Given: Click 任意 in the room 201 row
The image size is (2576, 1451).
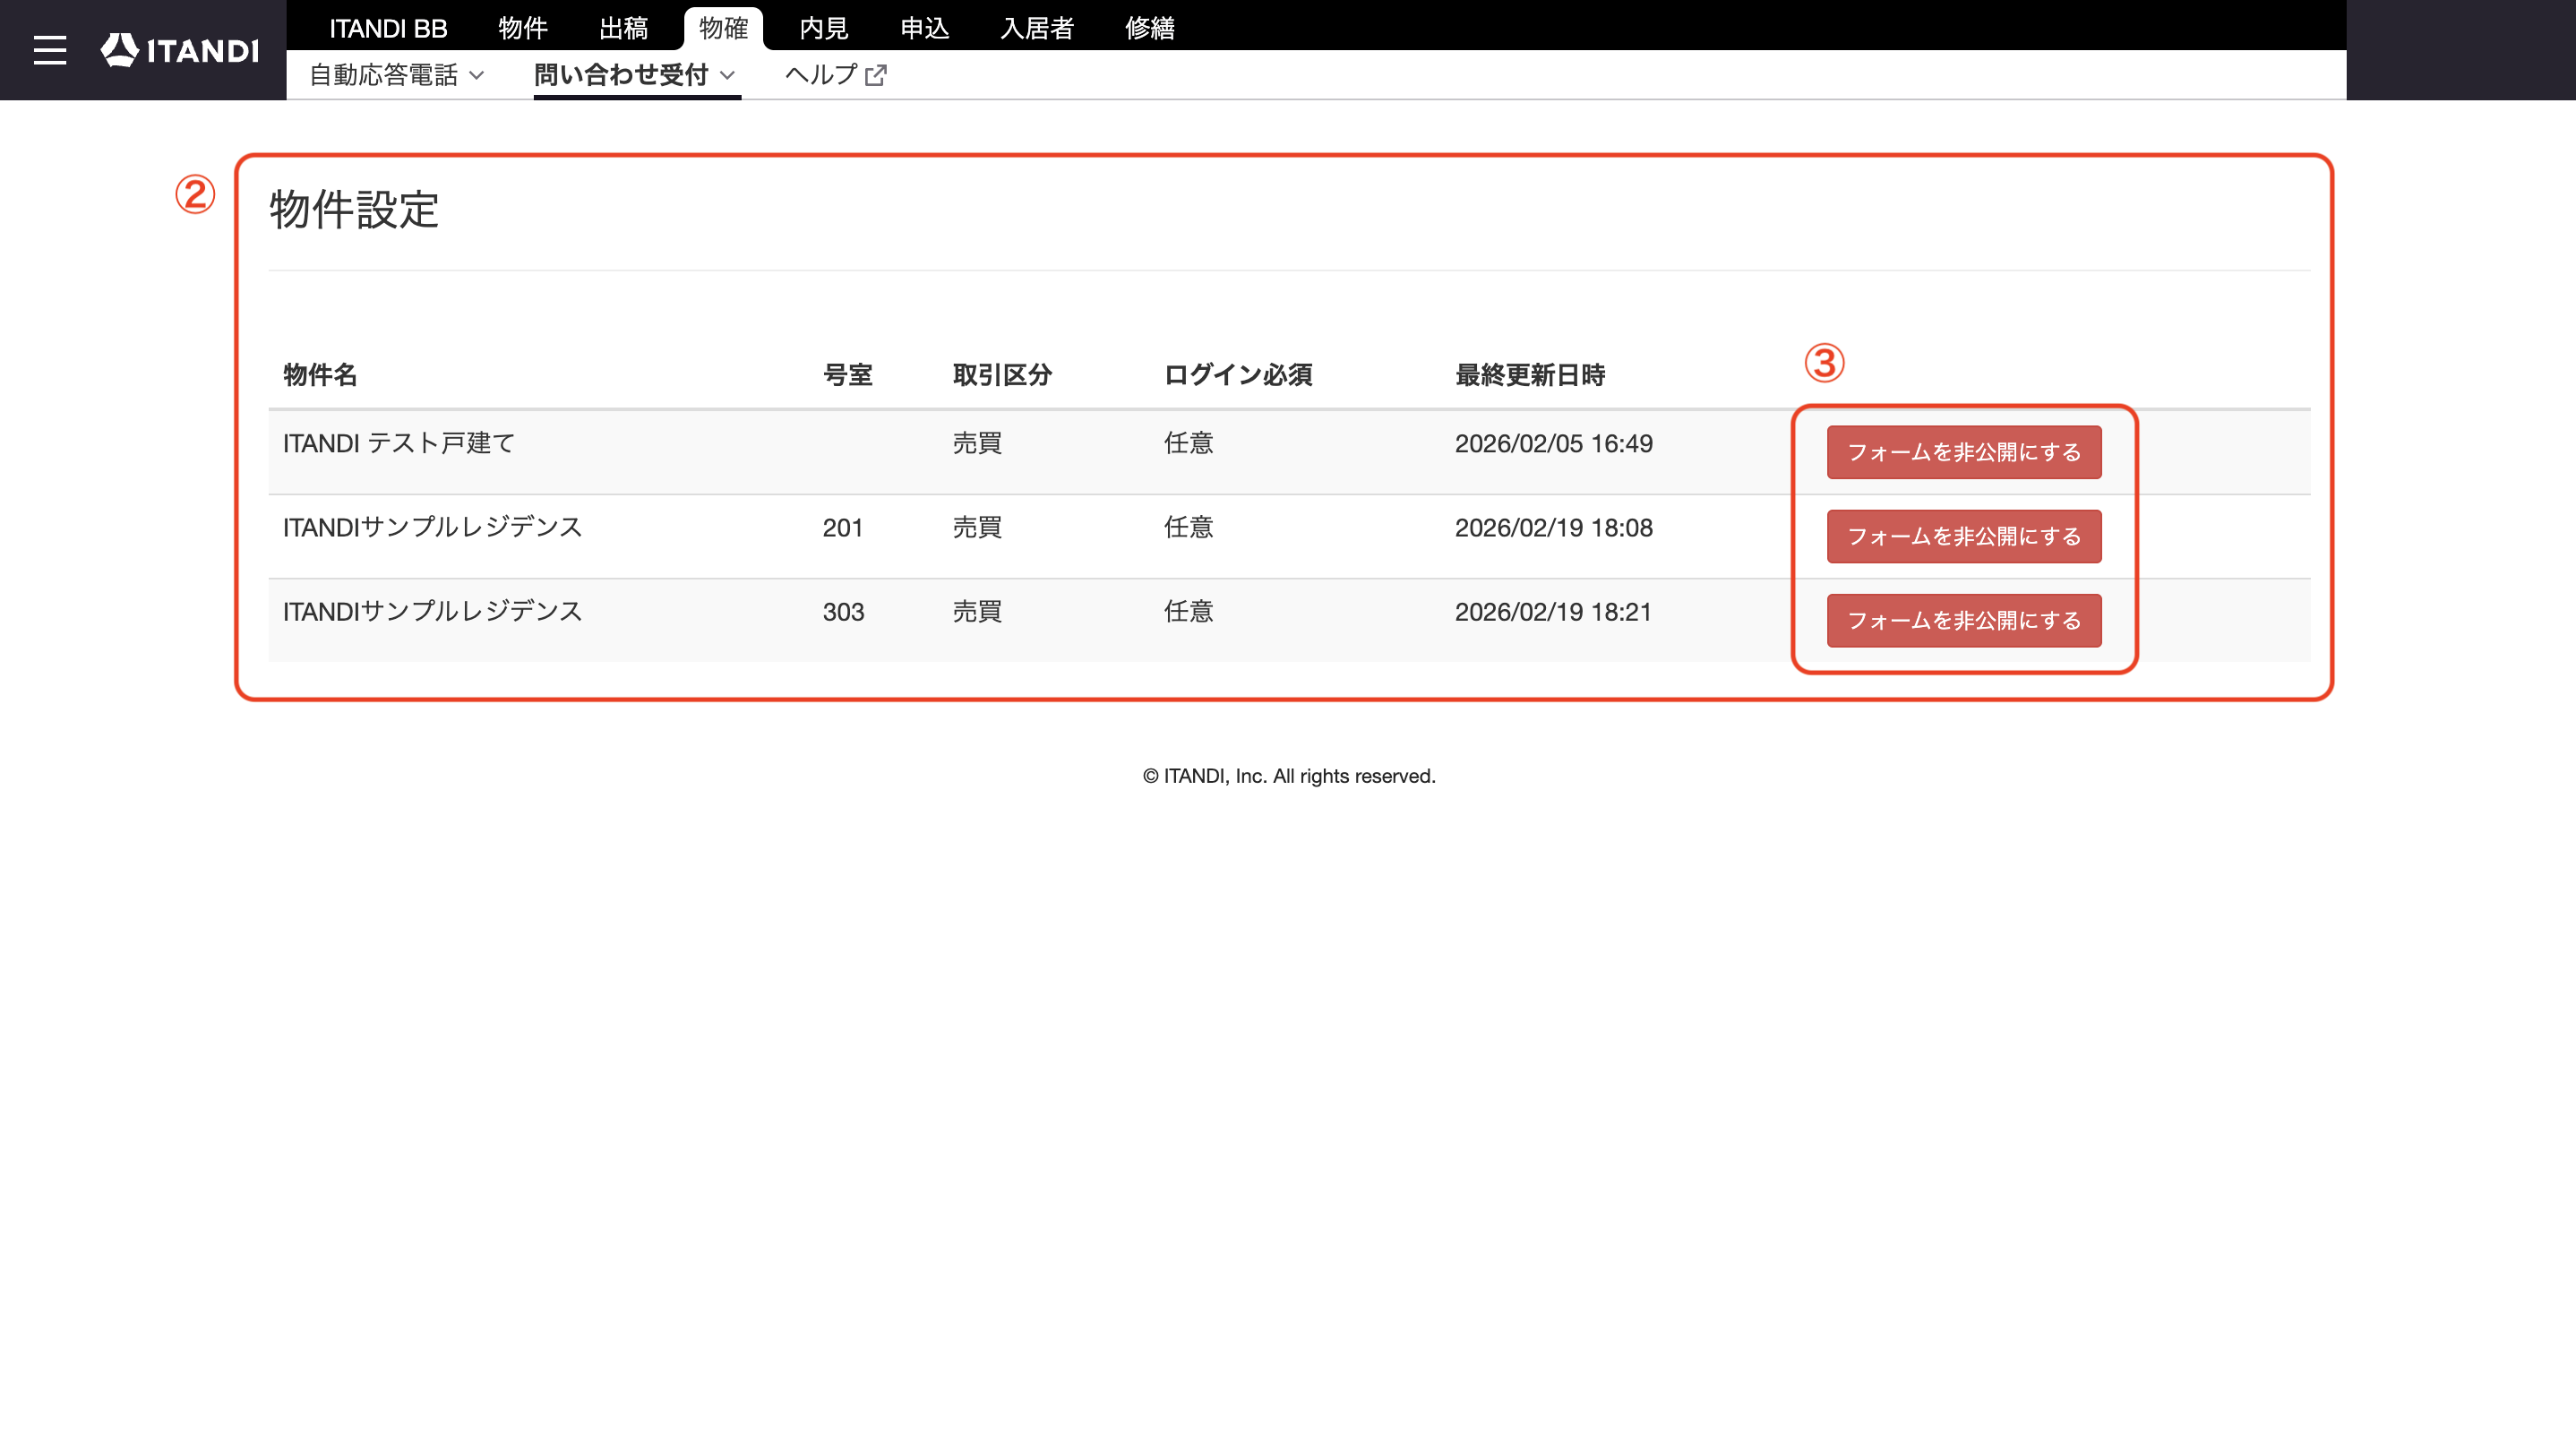Looking at the screenshot, I should pyautogui.click(x=1188, y=527).
